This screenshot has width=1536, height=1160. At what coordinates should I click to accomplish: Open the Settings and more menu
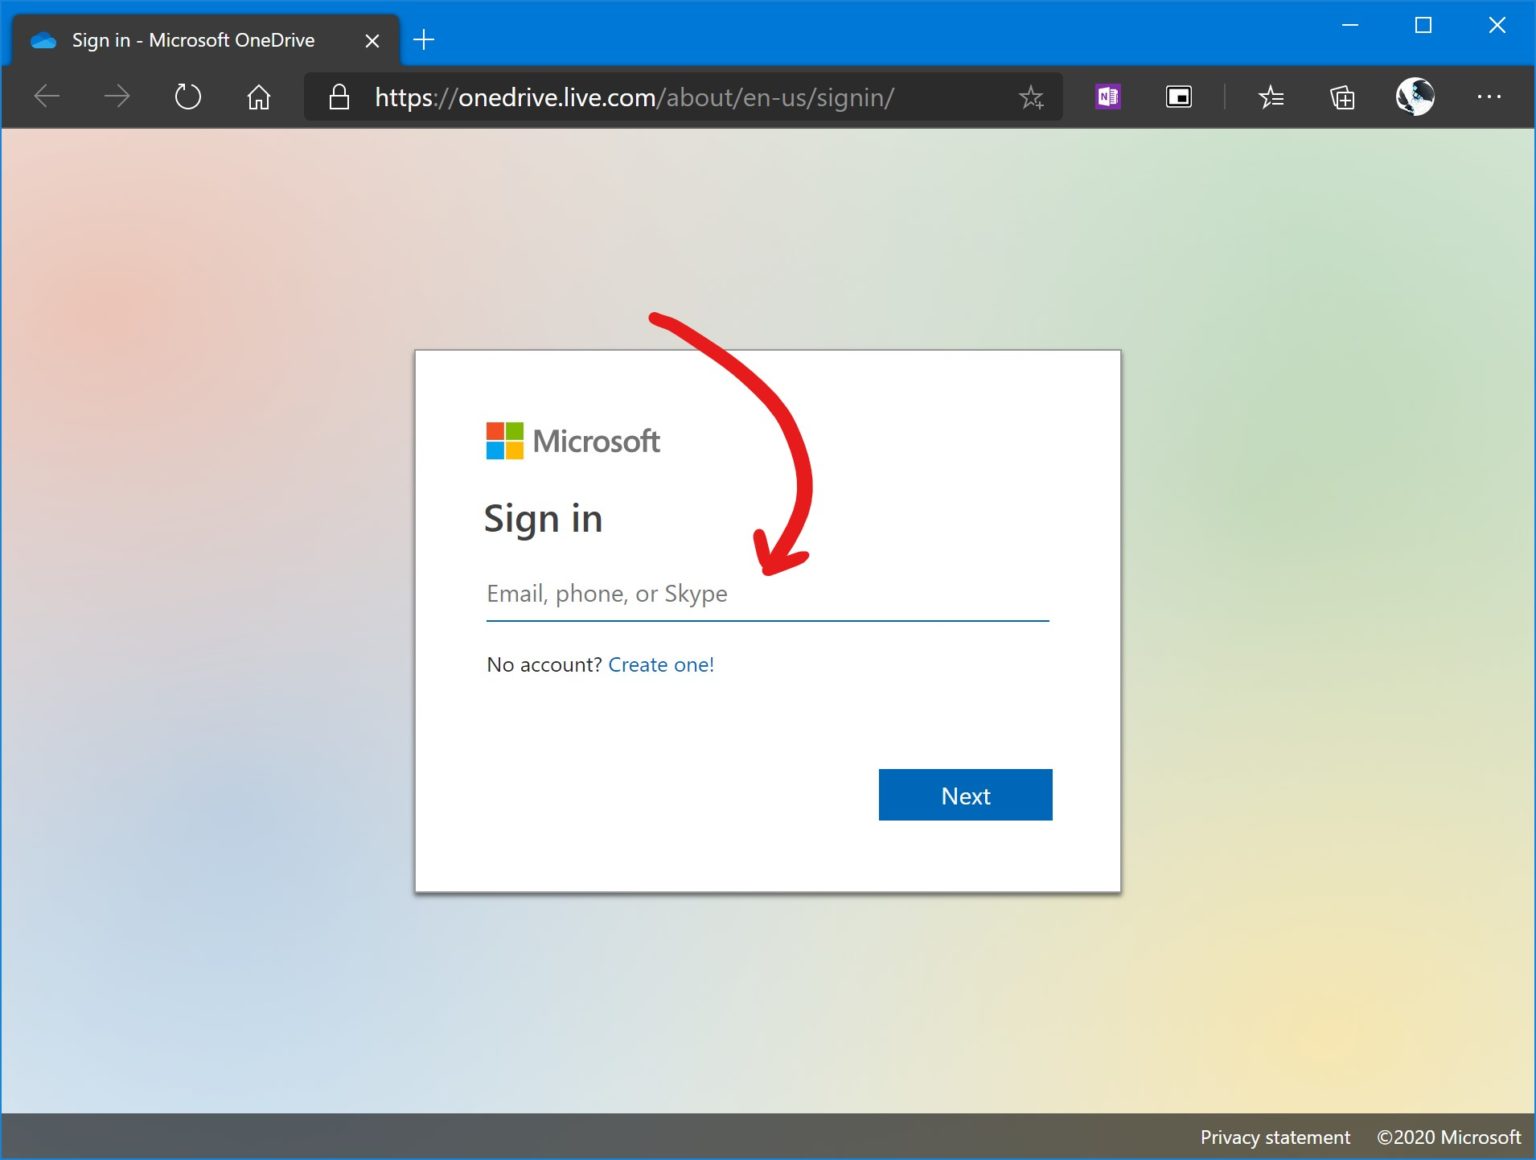(x=1490, y=97)
